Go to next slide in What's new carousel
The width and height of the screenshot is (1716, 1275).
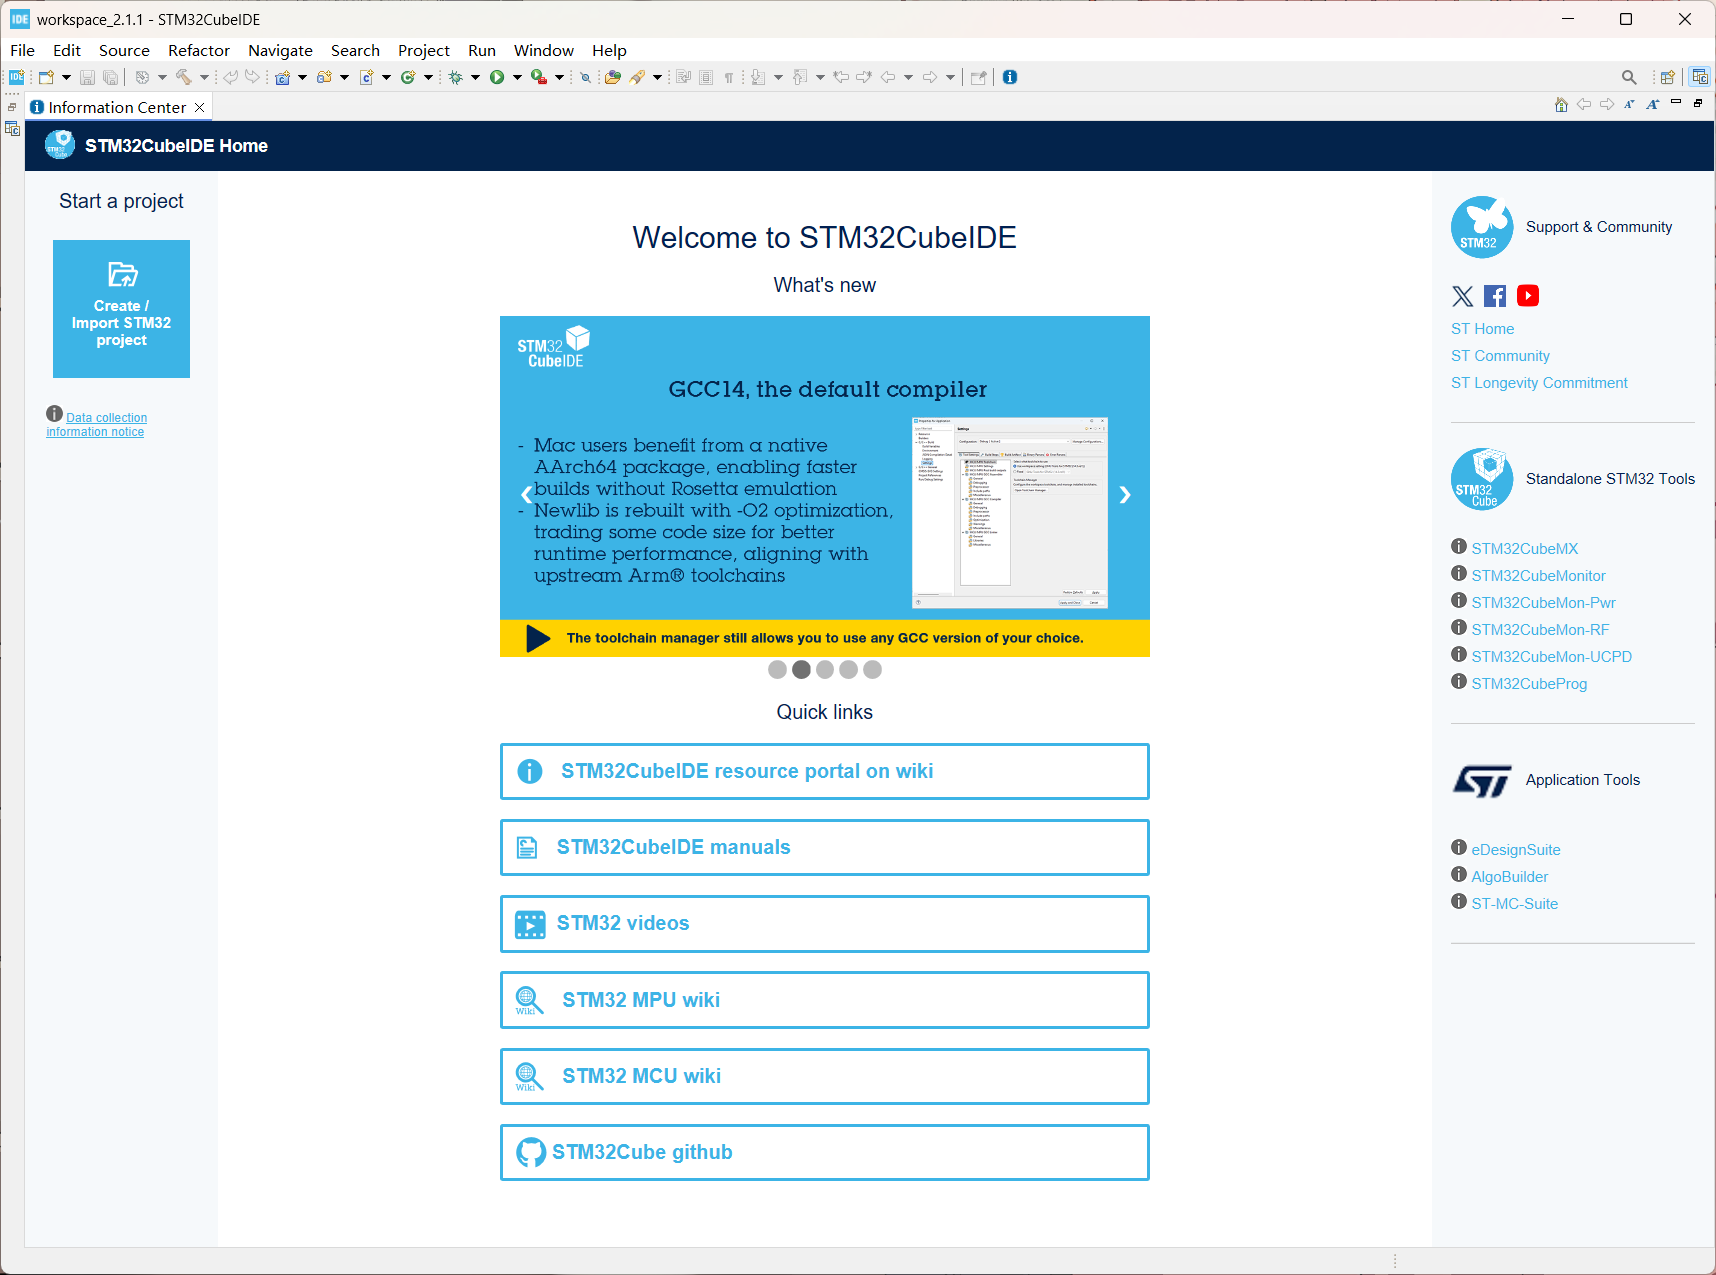click(x=1125, y=494)
